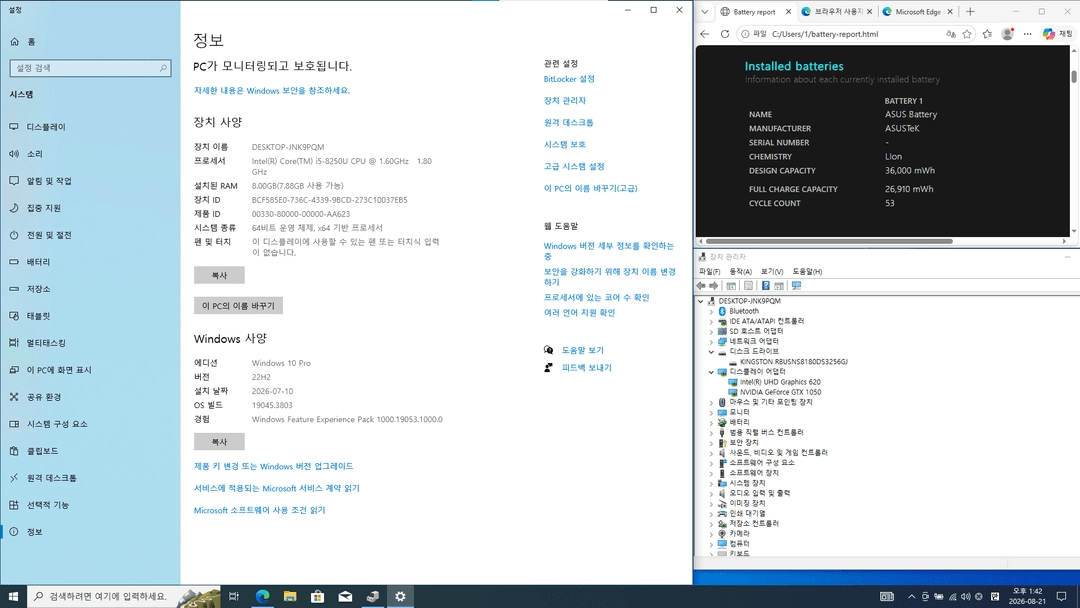Open Mail app from taskbar
Image resolution: width=1080 pixels, height=608 pixels.
click(345, 596)
